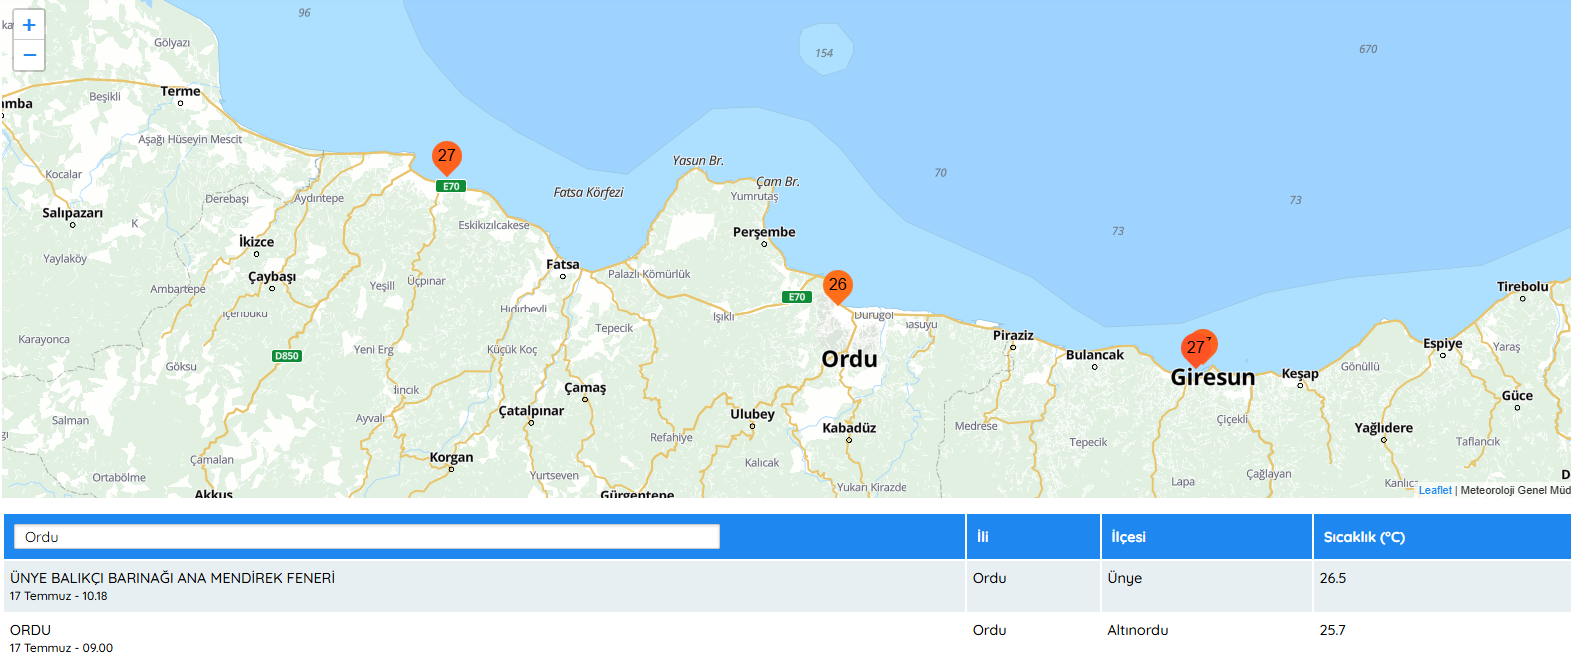Click the Perşembe label on map

click(x=764, y=232)
